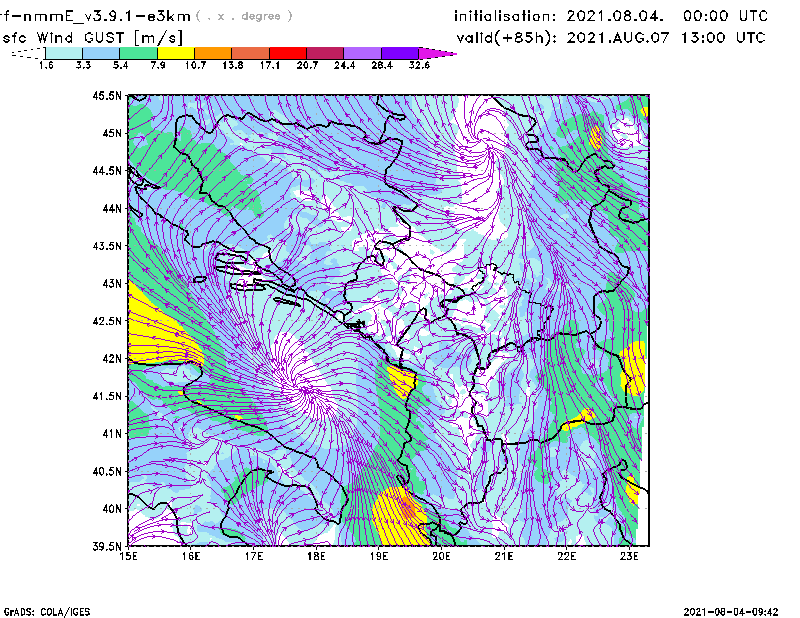Viewport: 800px width, 618px height.
Task: Click the 39.5N latitude label
Action: (x=107, y=546)
